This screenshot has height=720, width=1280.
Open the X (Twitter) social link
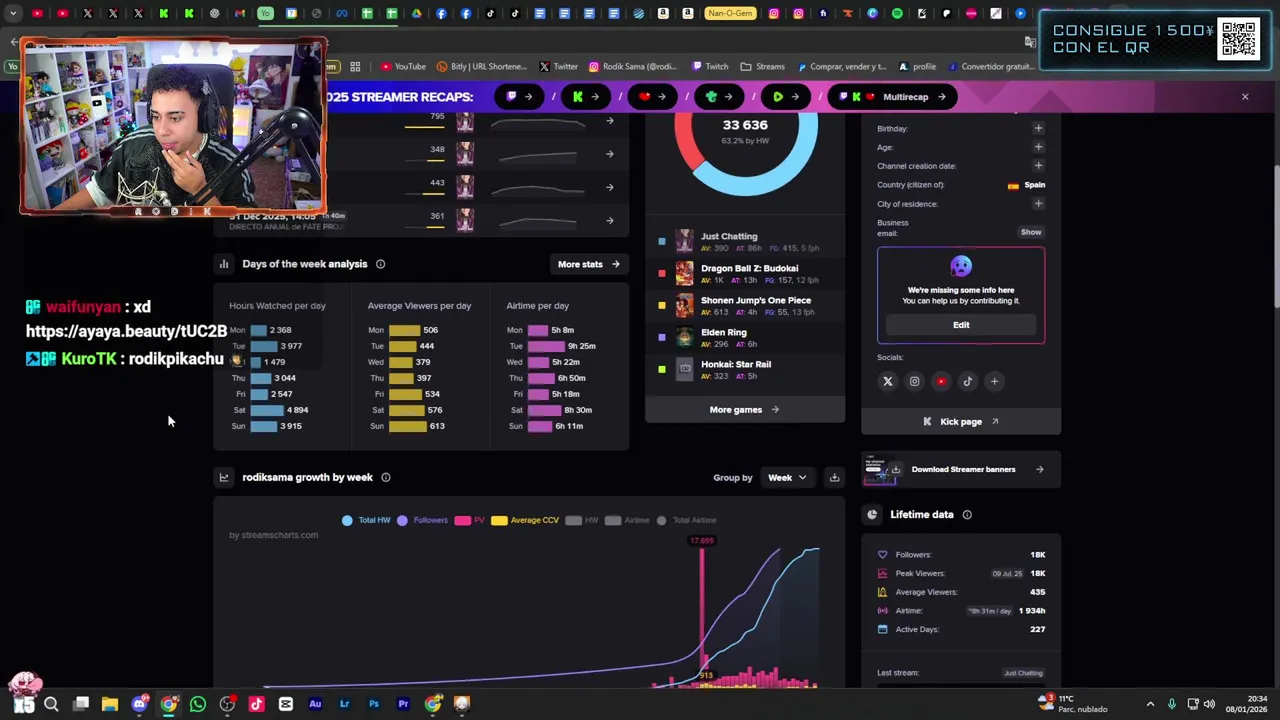pyautogui.click(x=888, y=381)
